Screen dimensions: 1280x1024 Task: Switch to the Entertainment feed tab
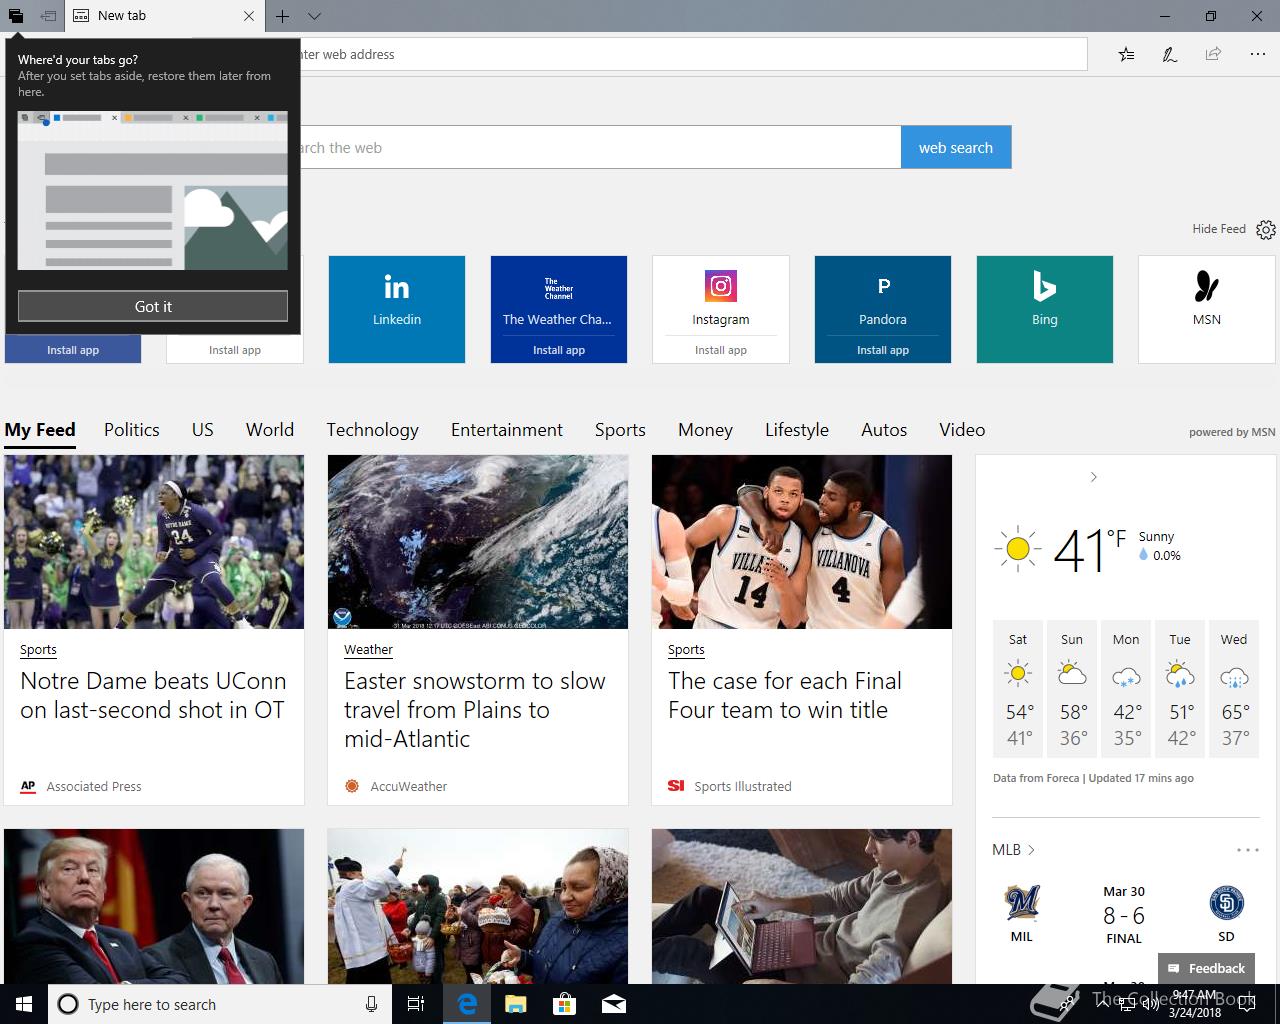[507, 430]
